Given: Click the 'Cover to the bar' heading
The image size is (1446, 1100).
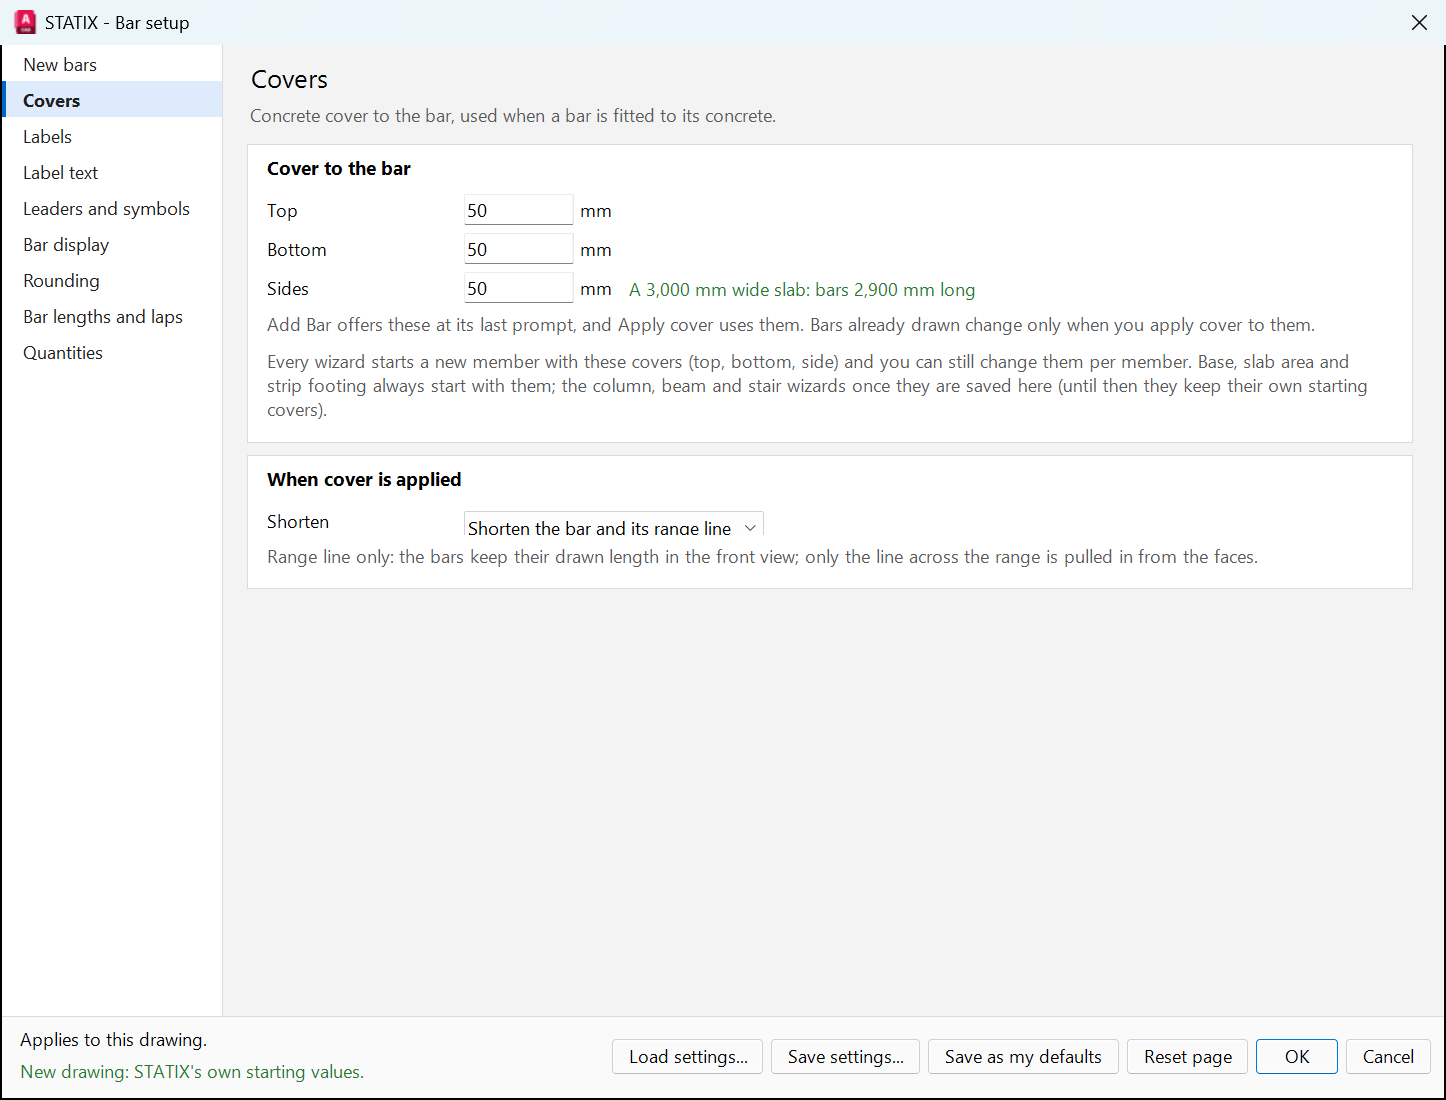Looking at the screenshot, I should pyautogui.click(x=339, y=168).
